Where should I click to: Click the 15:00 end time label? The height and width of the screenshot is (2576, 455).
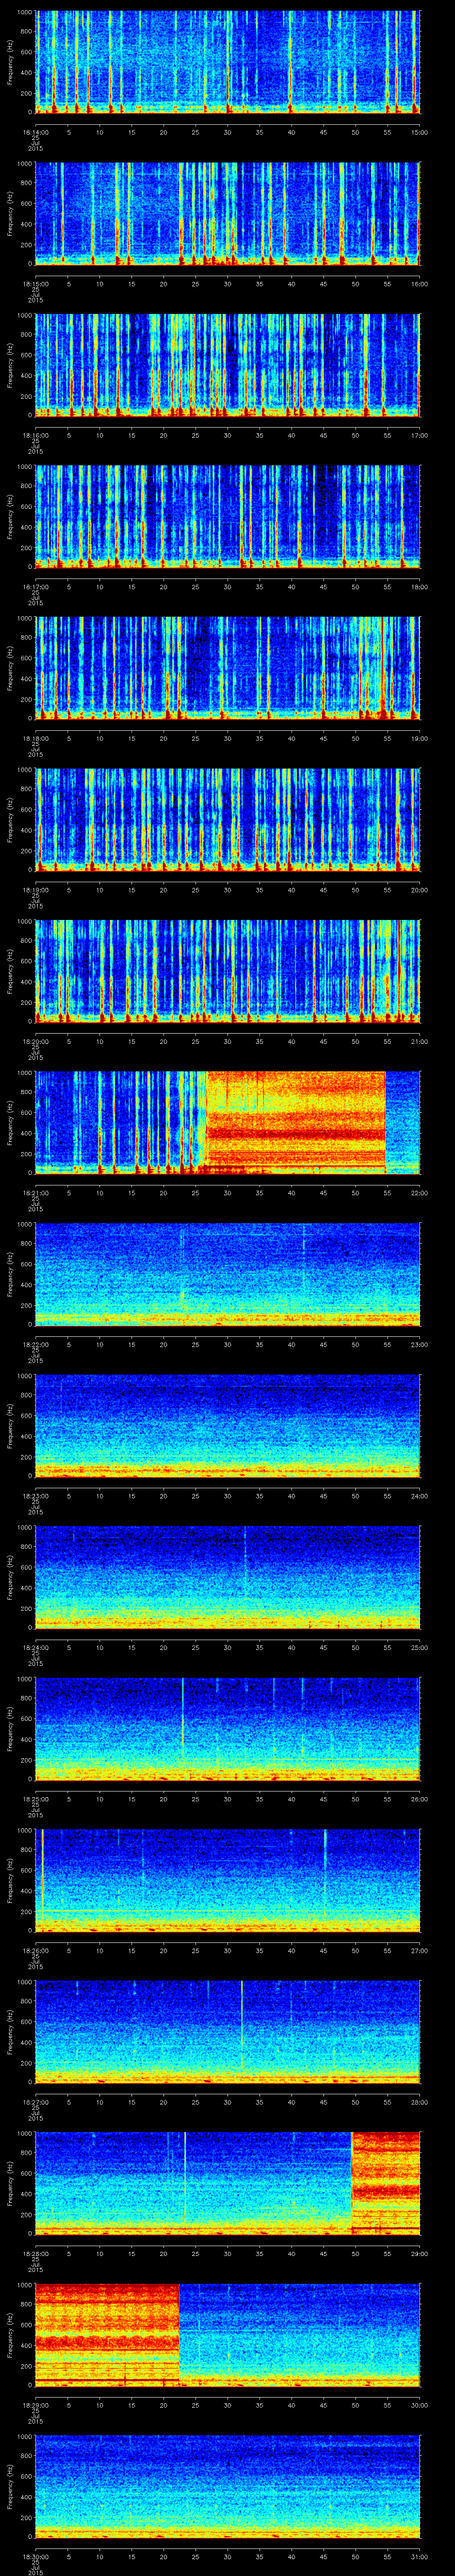pyautogui.click(x=419, y=132)
